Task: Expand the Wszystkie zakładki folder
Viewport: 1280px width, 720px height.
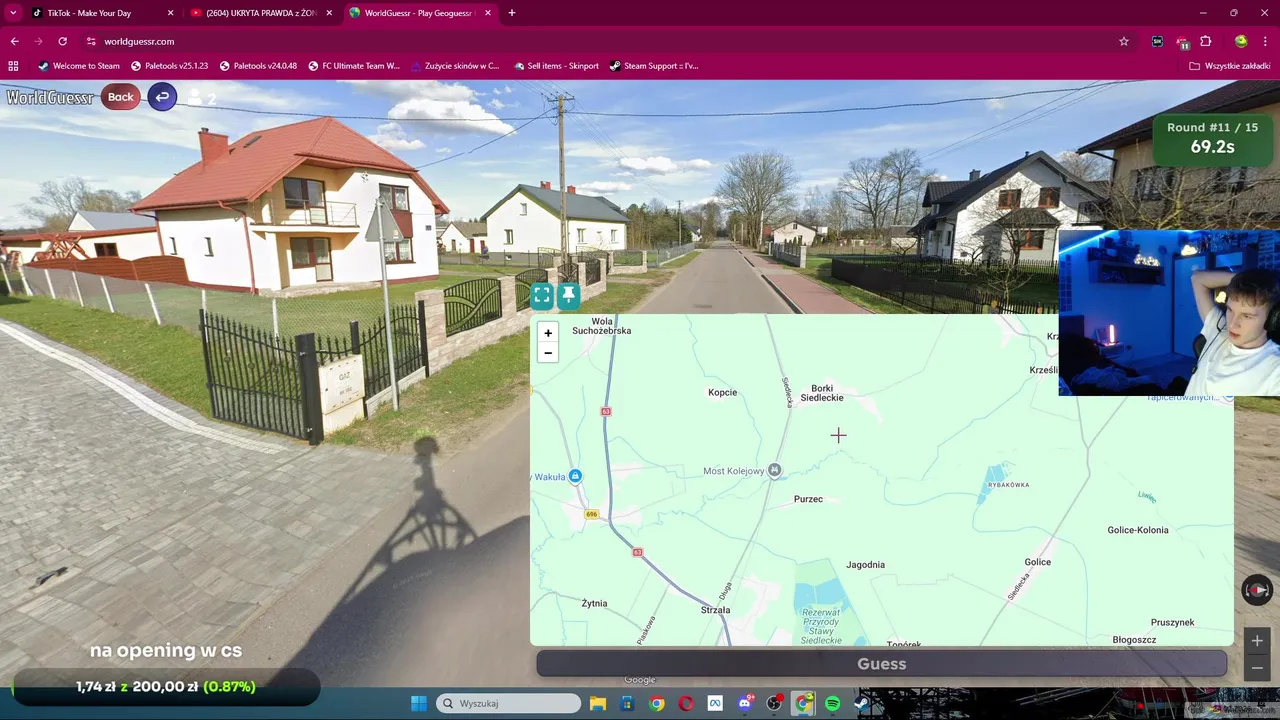Action: (x=1230, y=66)
